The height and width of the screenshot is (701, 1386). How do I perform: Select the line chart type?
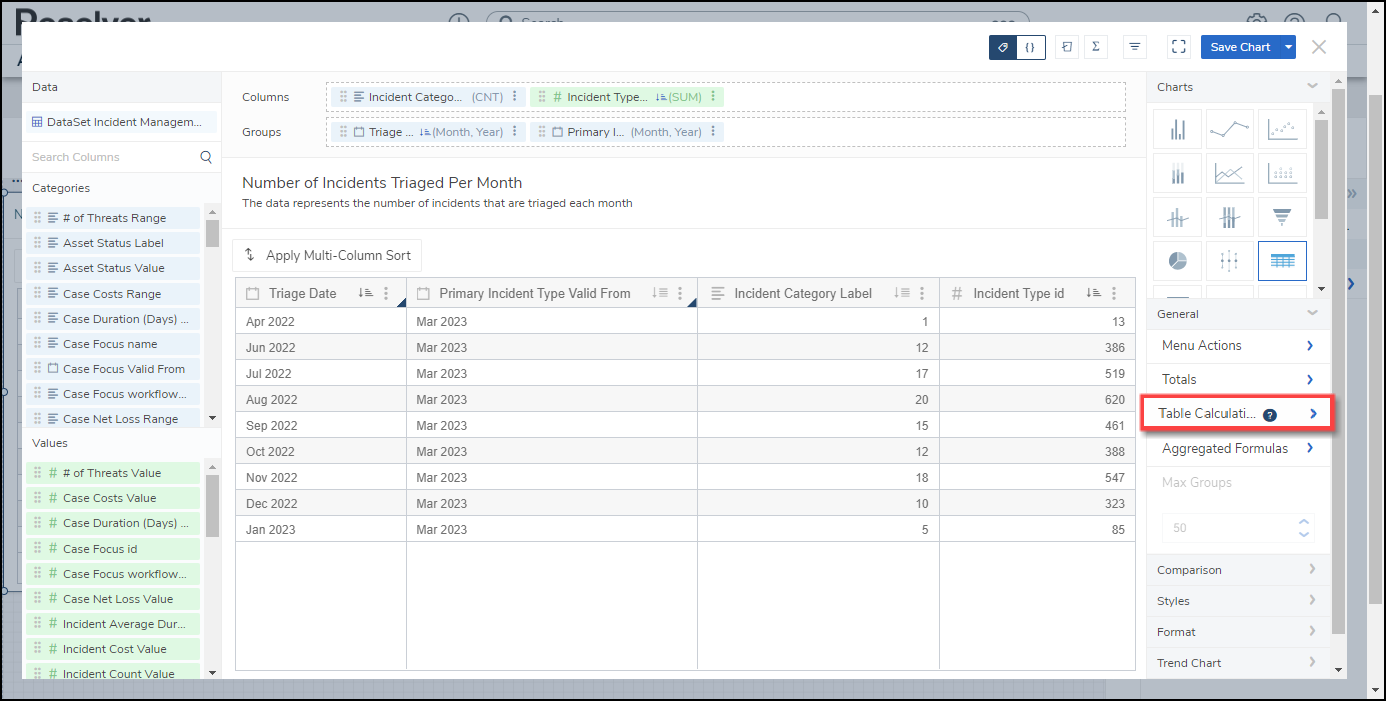pyautogui.click(x=1230, y=129)
